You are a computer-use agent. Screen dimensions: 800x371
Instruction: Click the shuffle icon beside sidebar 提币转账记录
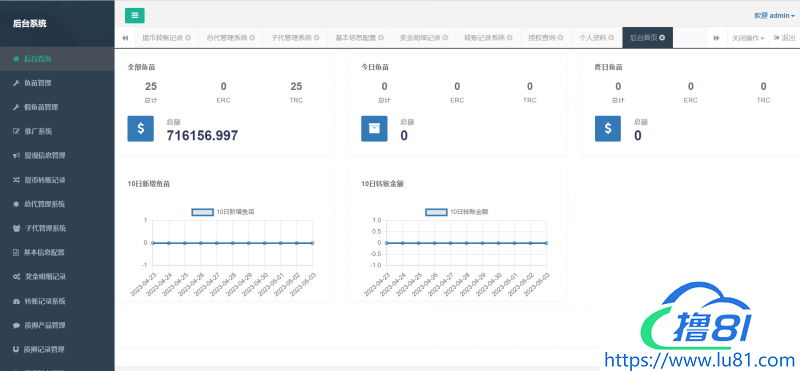pos(16,180)
